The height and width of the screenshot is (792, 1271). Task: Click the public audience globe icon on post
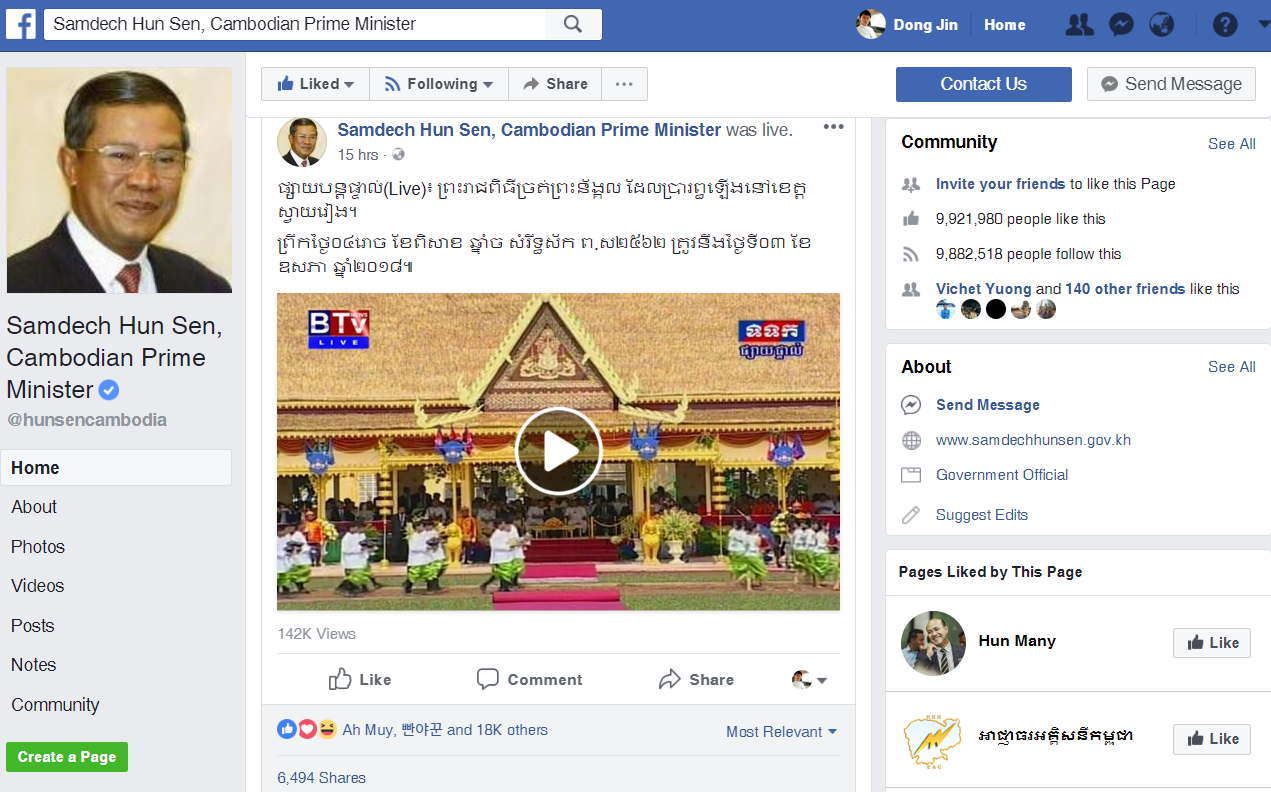coord(398,155)
